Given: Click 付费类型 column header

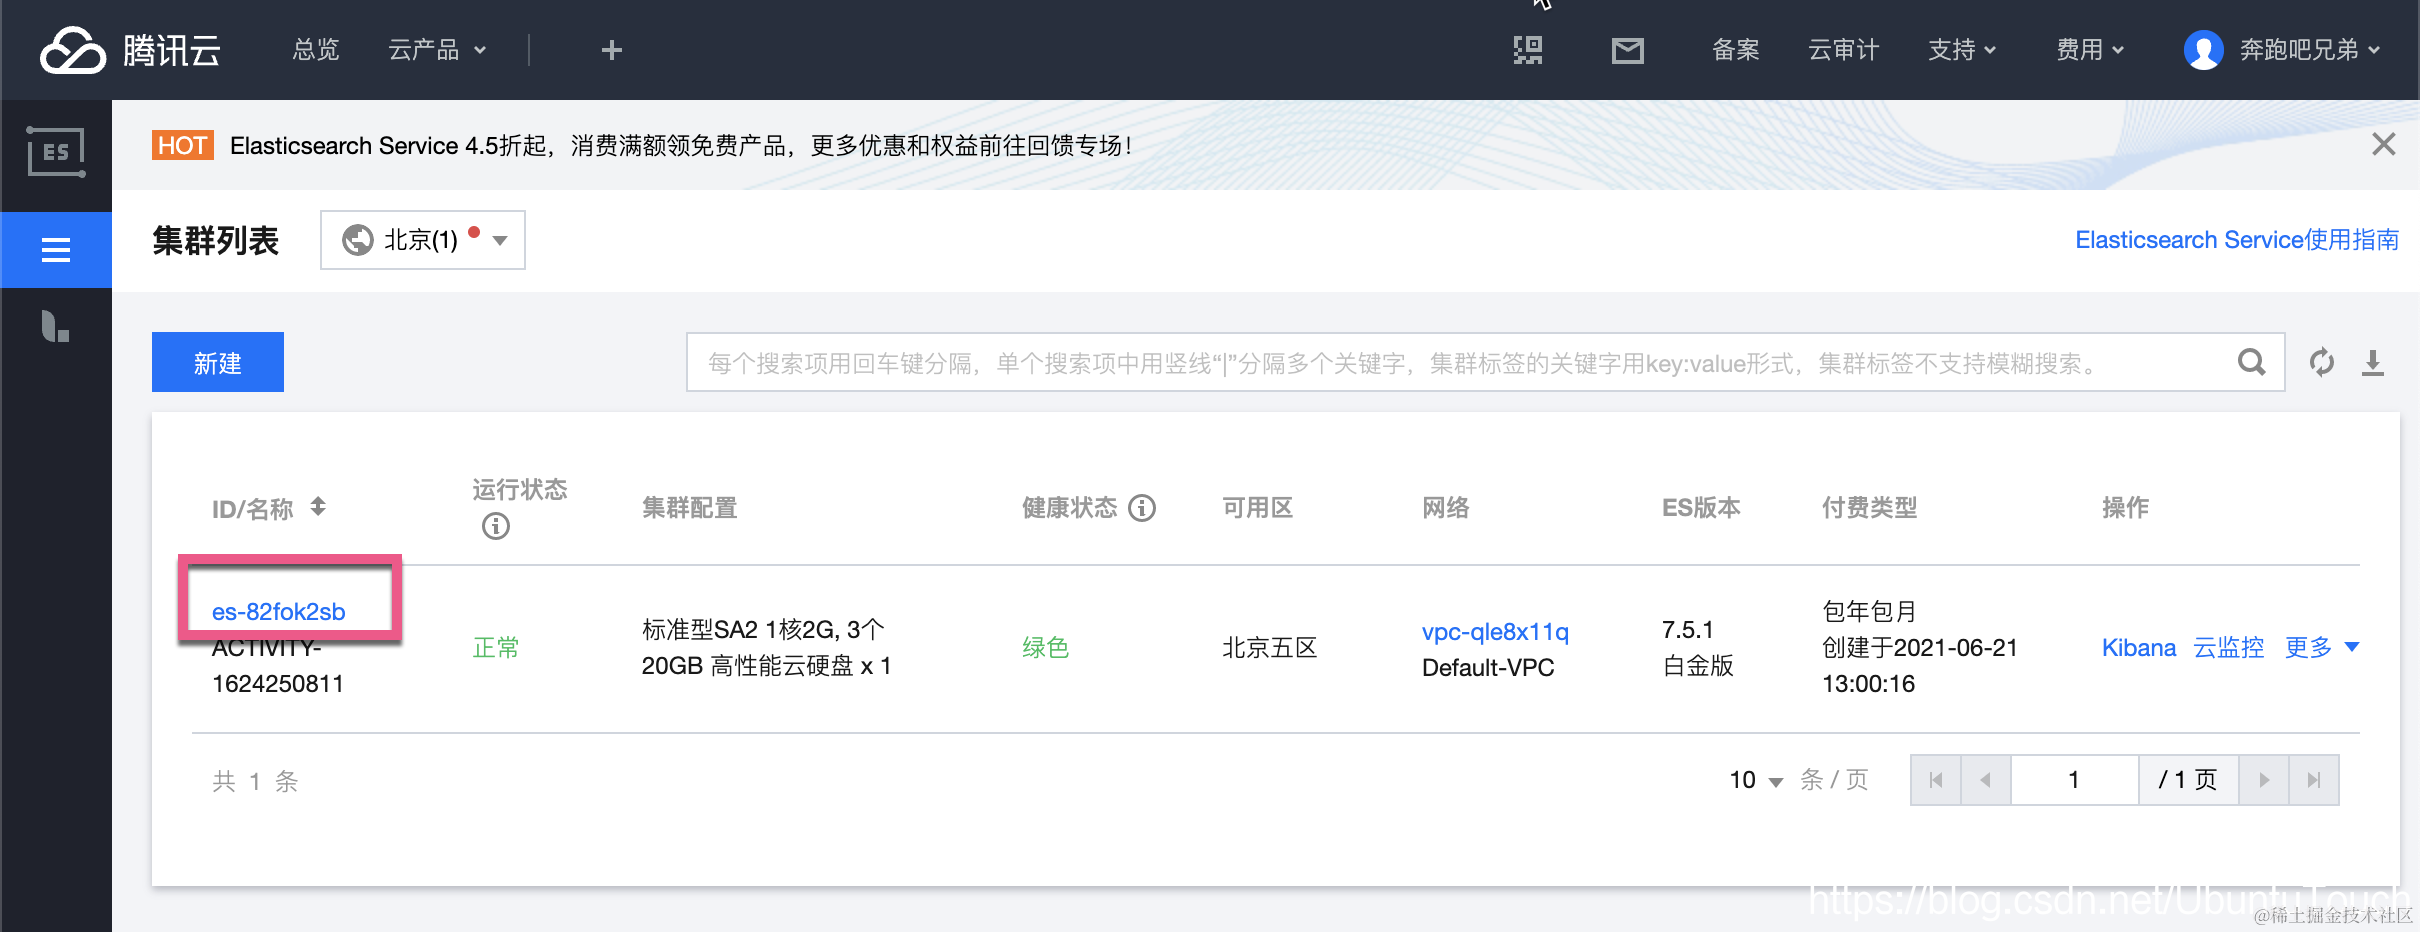Looking at the screenshot, I should 1870,508.
